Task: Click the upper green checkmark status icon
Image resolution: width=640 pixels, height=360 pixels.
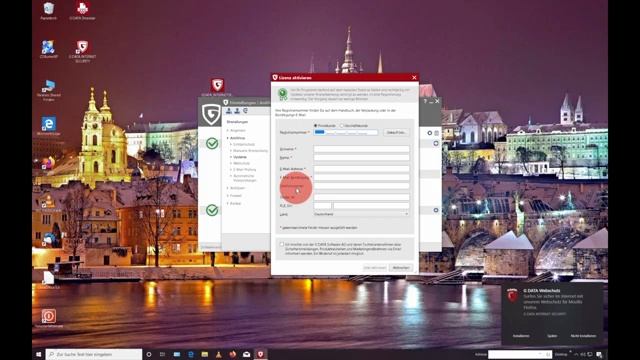Action: click(x=212, y=143)
